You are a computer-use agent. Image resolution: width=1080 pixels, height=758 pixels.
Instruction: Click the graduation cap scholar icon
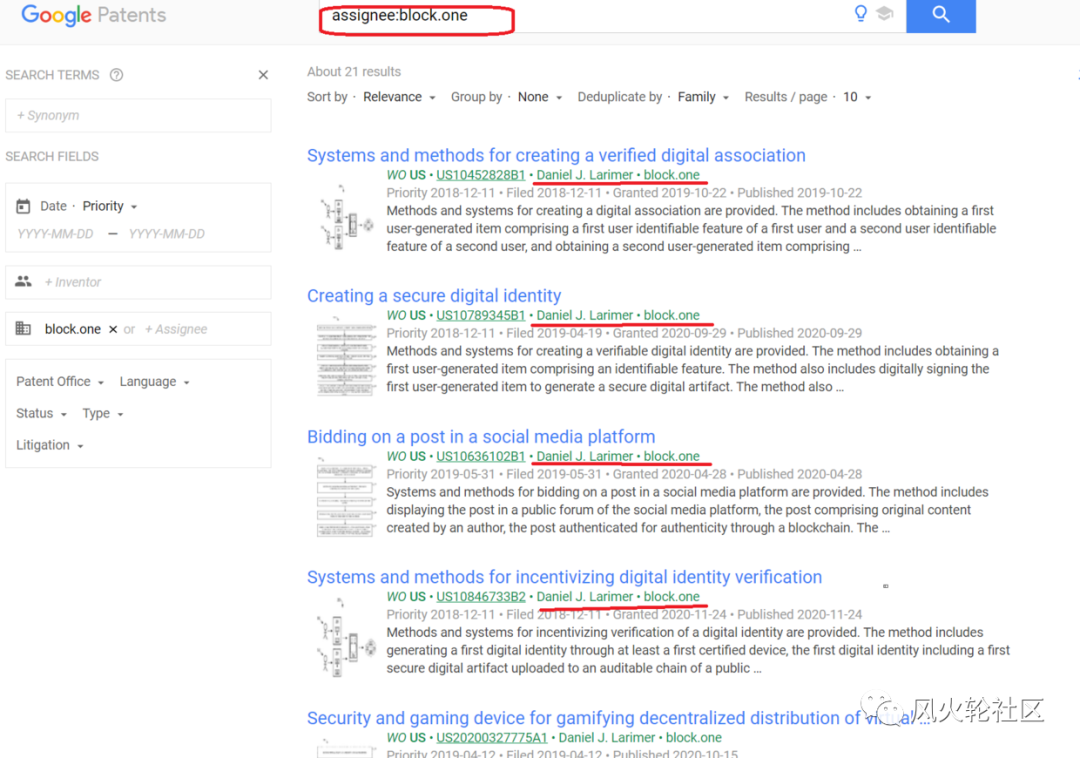pos(885,14)
